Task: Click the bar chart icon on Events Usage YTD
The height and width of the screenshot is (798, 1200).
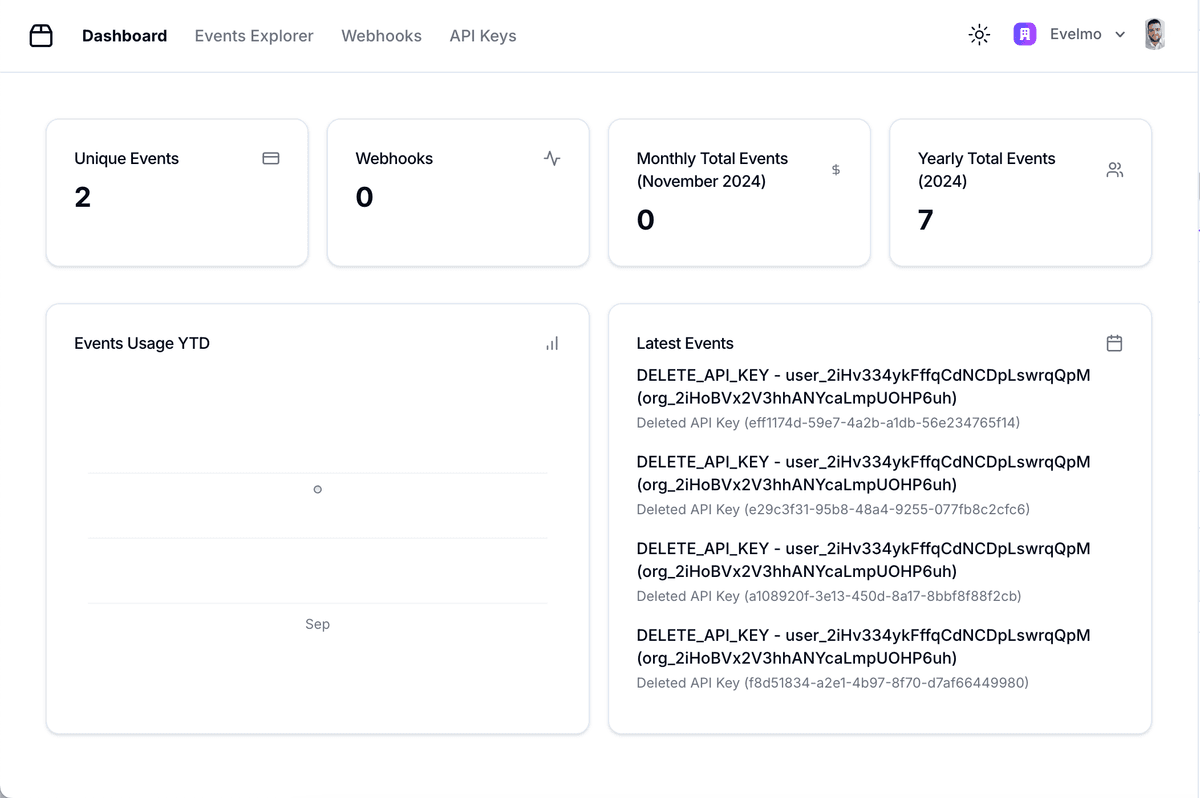Action: click(x=551, y=343)
